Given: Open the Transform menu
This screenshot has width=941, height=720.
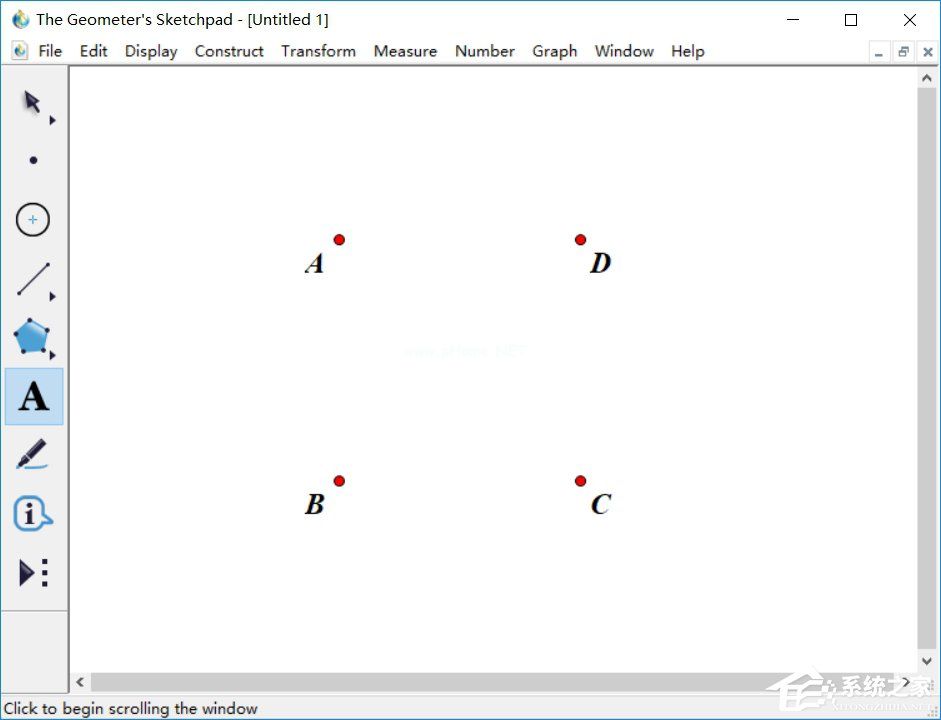Looking at the screenshot, I should point(318,51).
